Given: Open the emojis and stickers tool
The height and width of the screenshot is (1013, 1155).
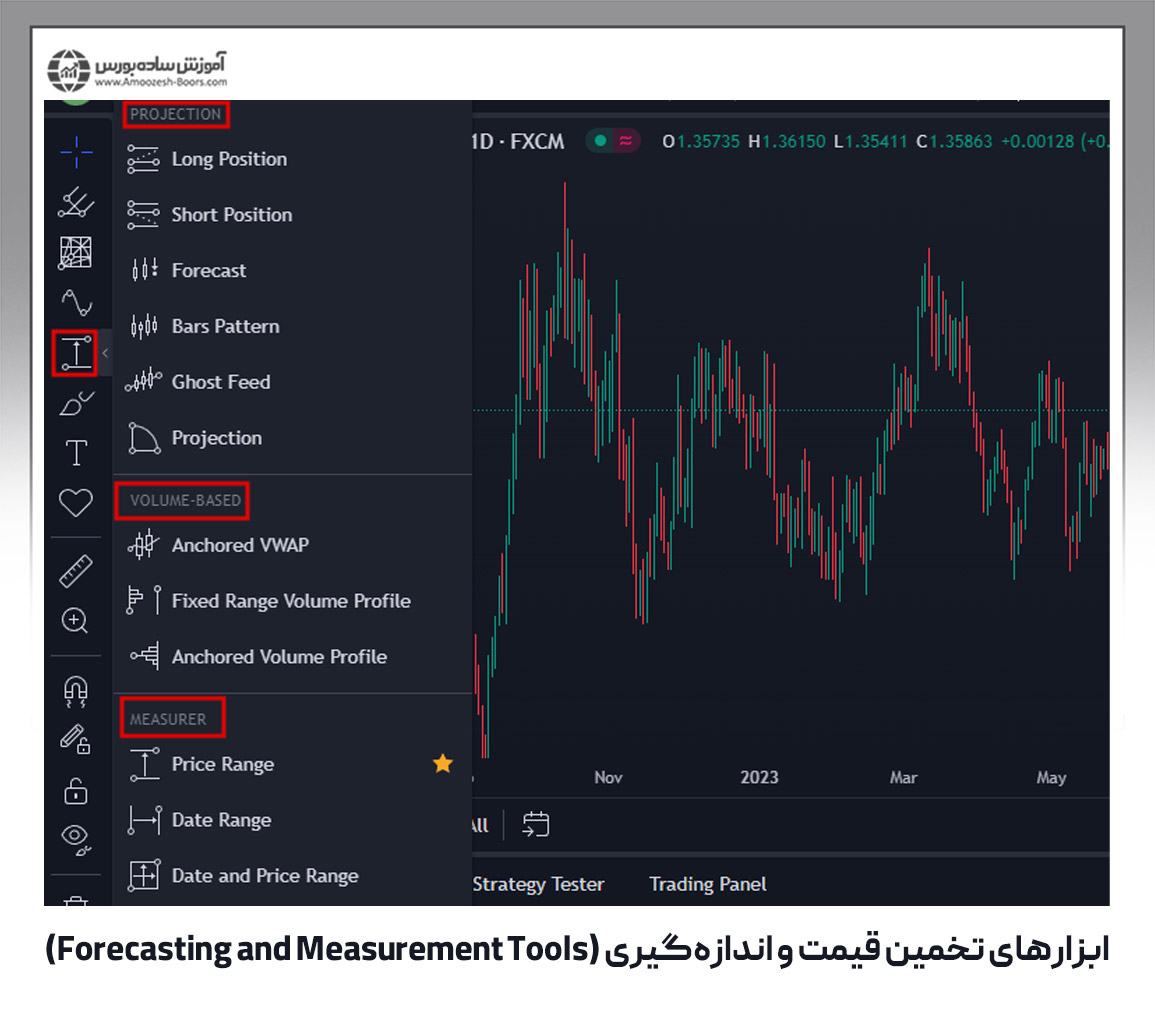Looking at the screenshot, I should point(76,503).
